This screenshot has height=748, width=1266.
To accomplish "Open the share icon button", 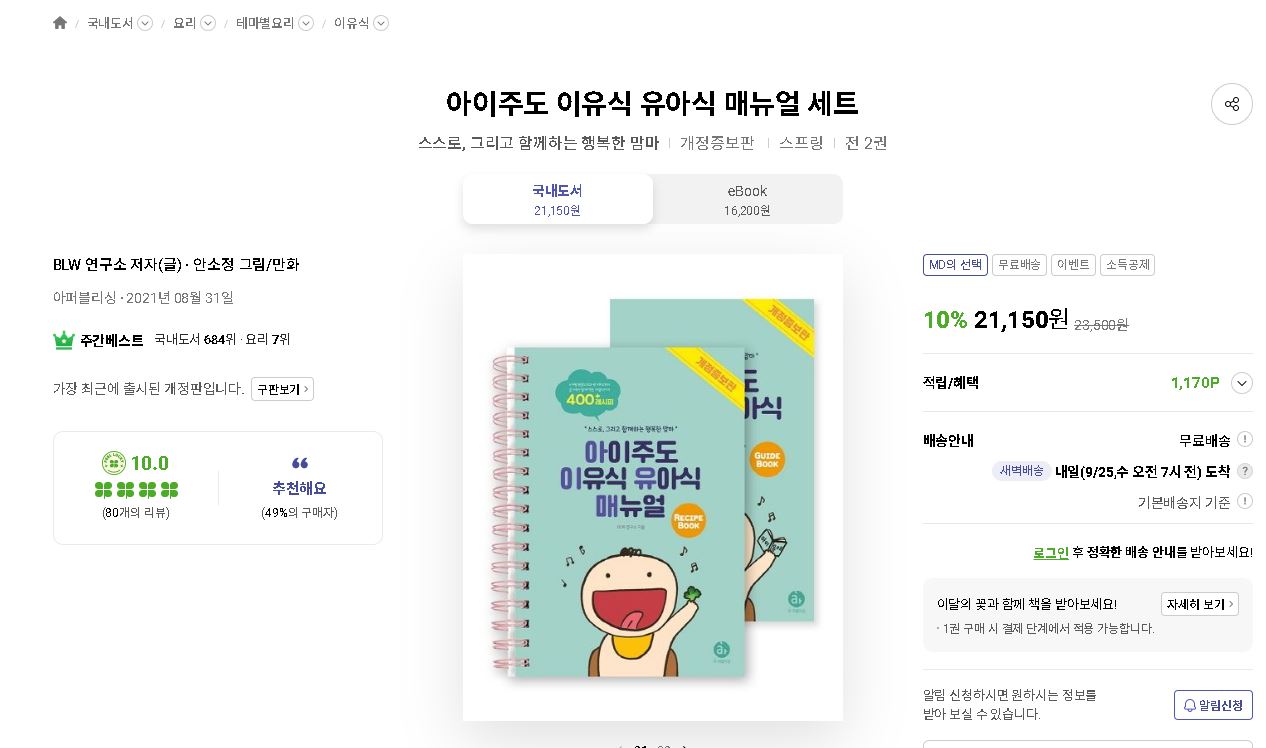I will 1231,104.
